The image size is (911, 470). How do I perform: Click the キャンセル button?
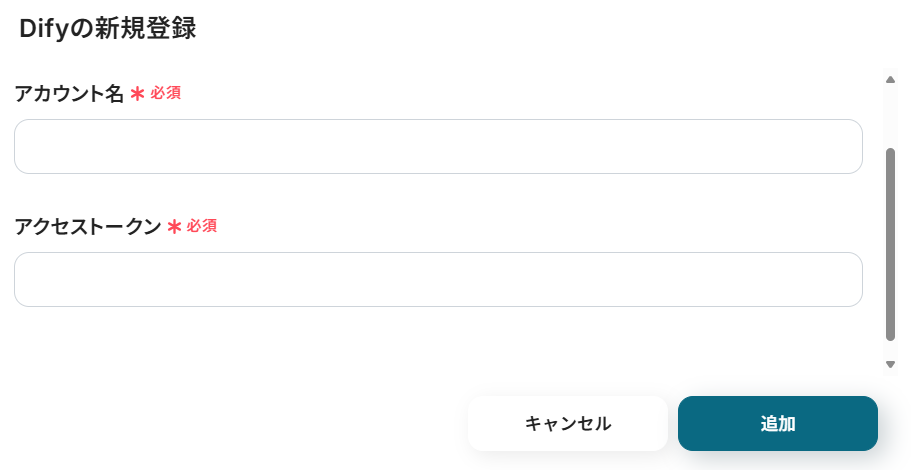coord(568,423)
